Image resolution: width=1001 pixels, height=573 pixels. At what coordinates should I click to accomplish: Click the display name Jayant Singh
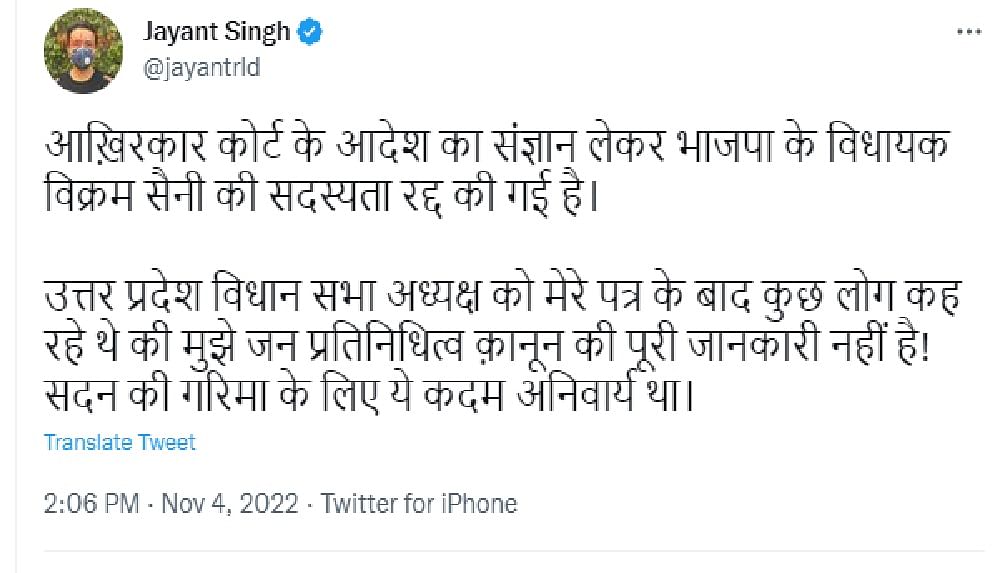[217, 32]
